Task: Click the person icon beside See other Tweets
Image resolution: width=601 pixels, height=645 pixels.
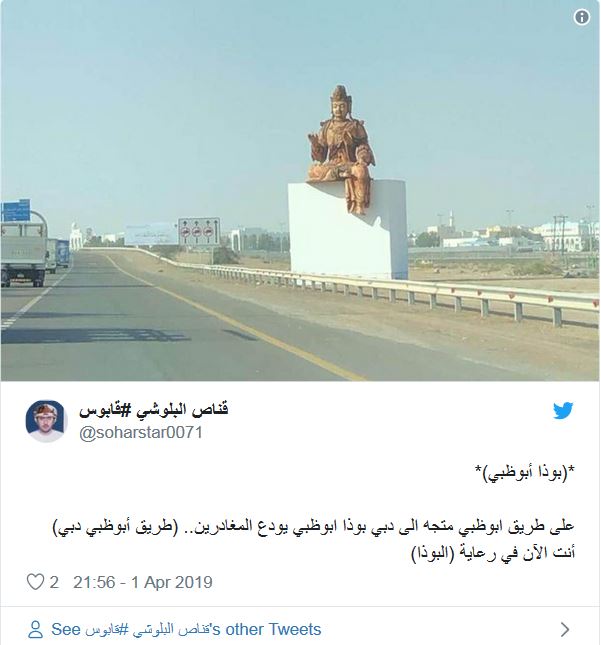Action: pos(35,629)
